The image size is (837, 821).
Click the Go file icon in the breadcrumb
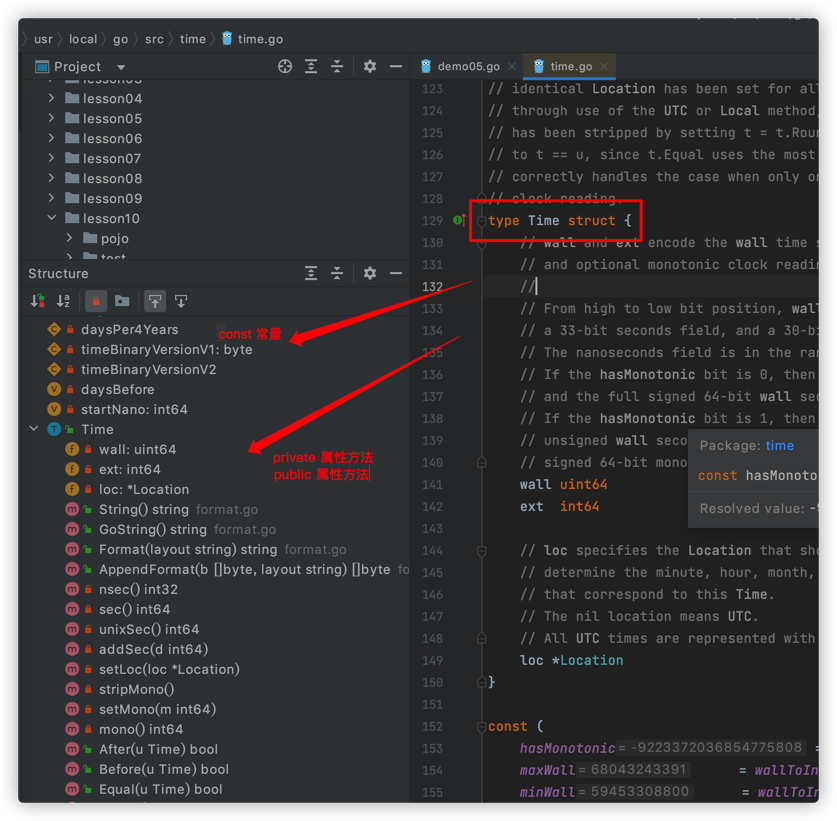227,38
